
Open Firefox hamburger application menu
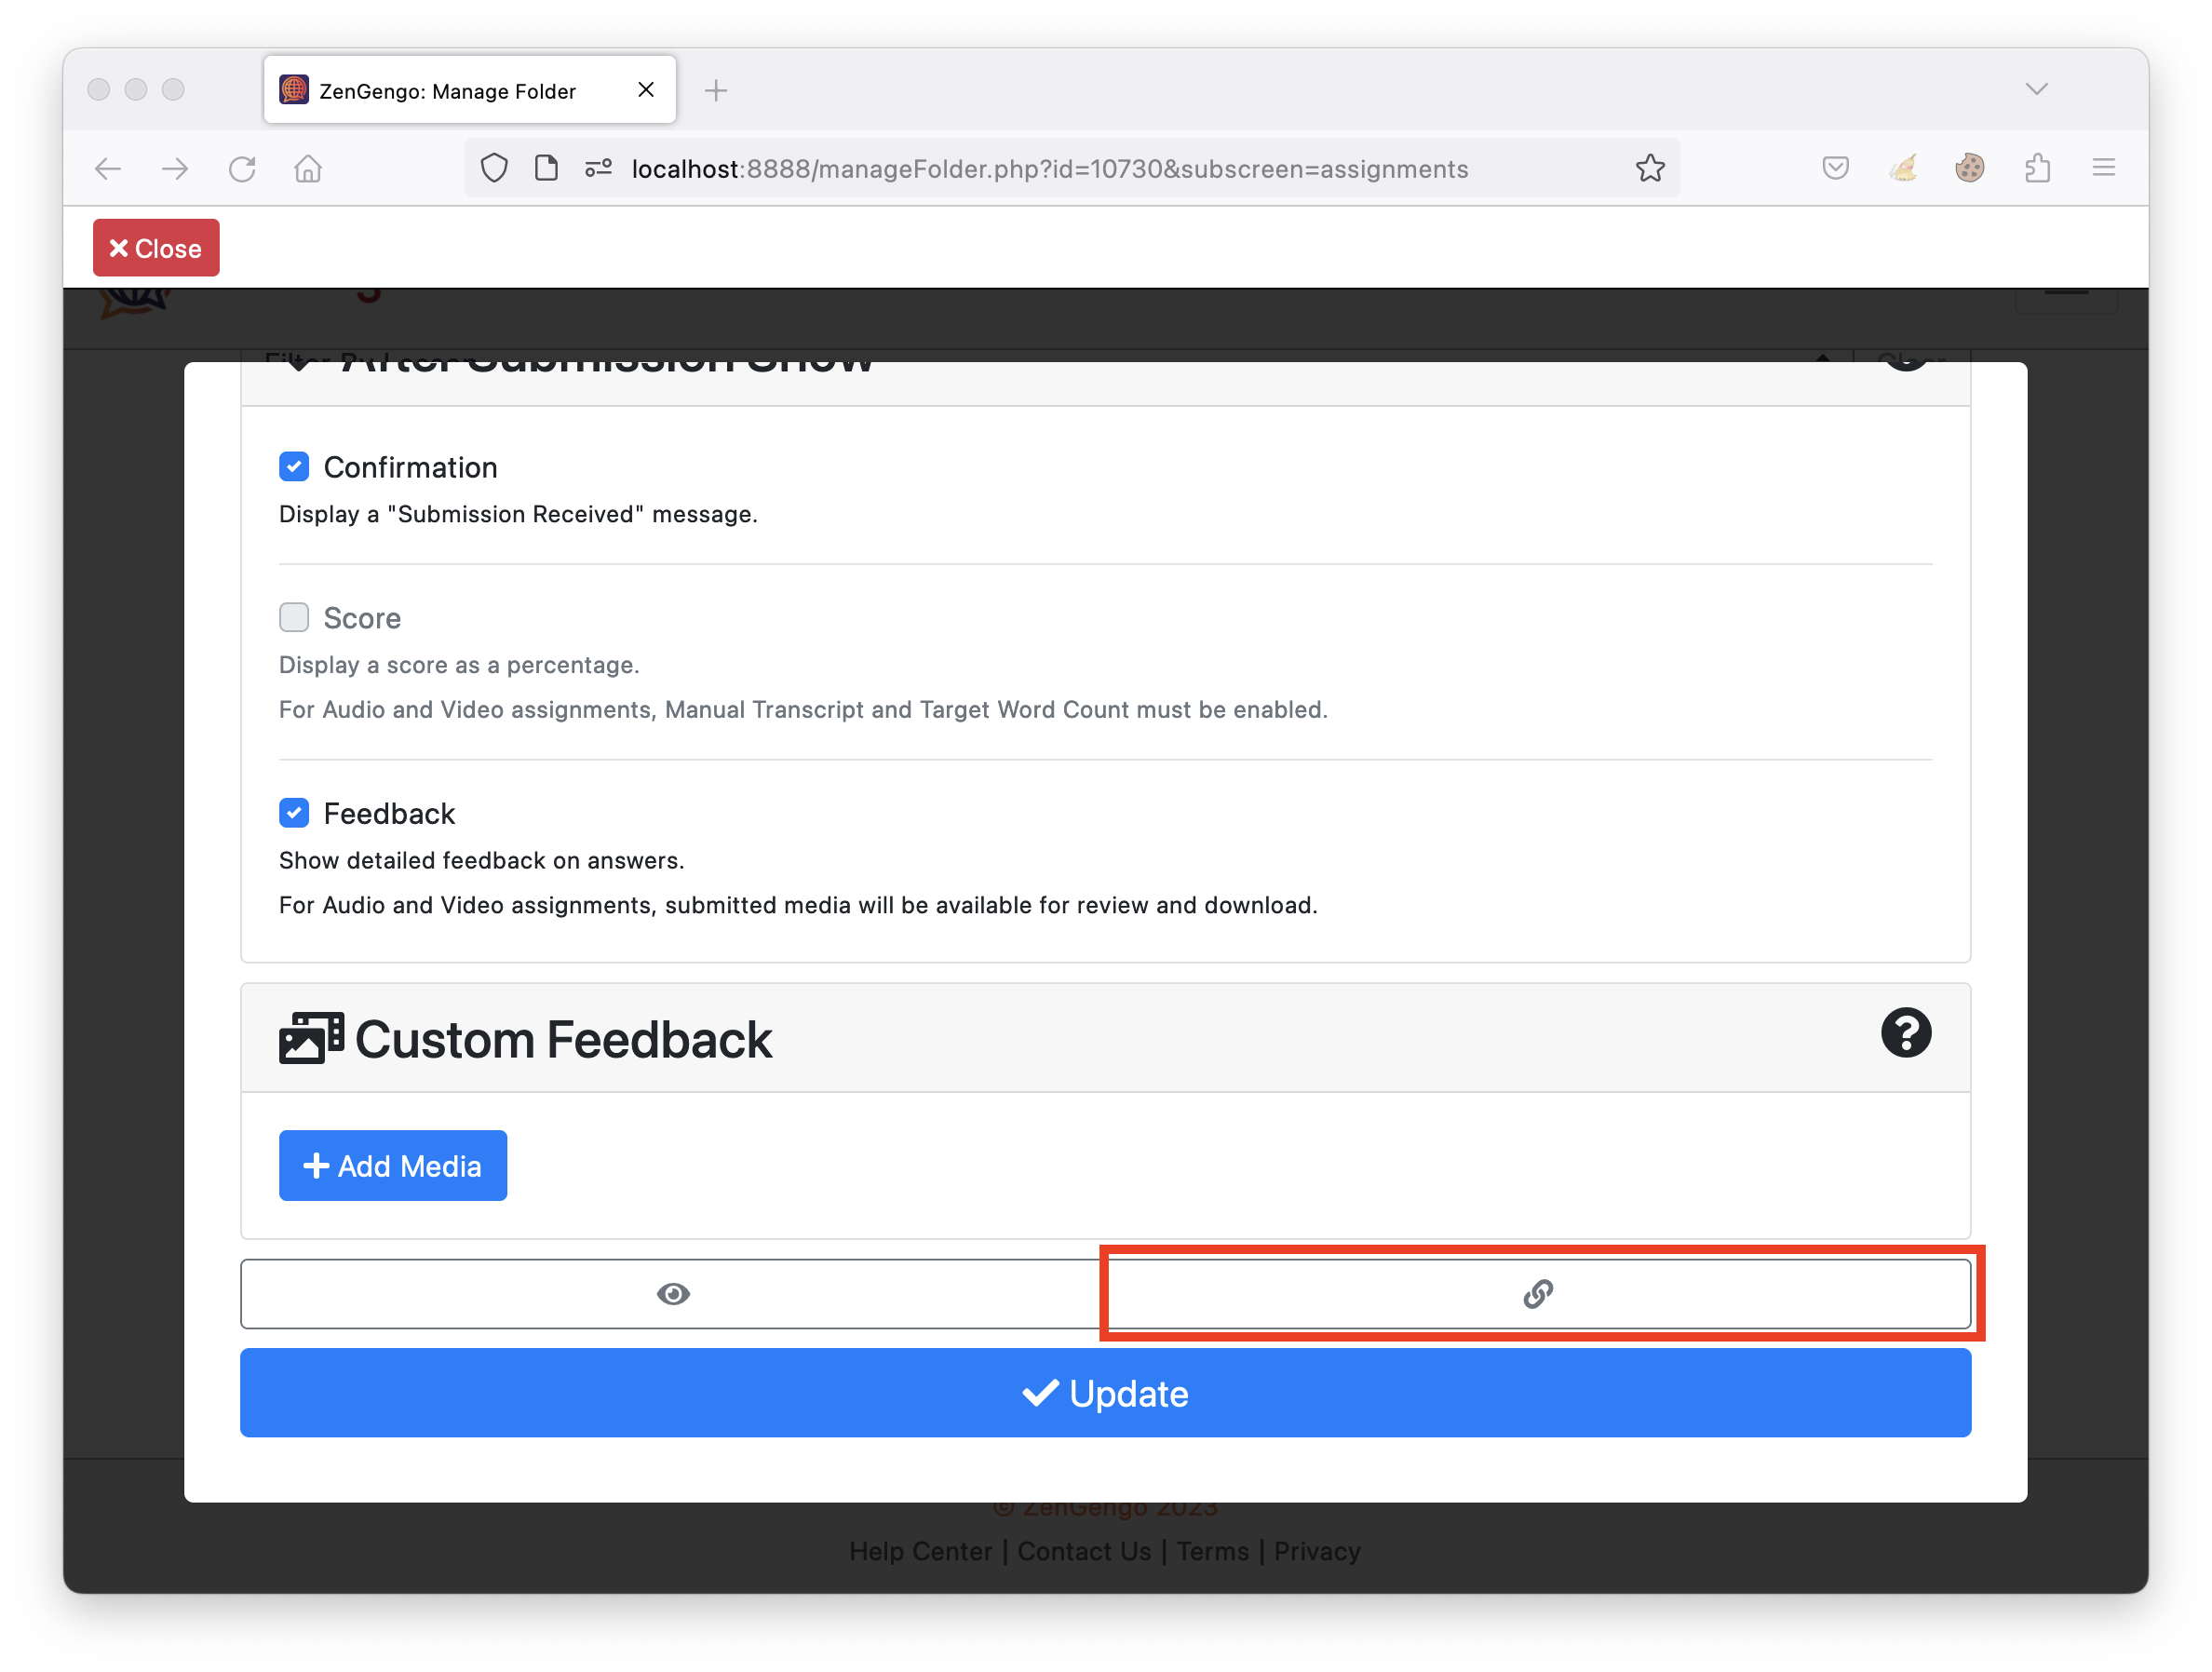(x=2103, y=168)
